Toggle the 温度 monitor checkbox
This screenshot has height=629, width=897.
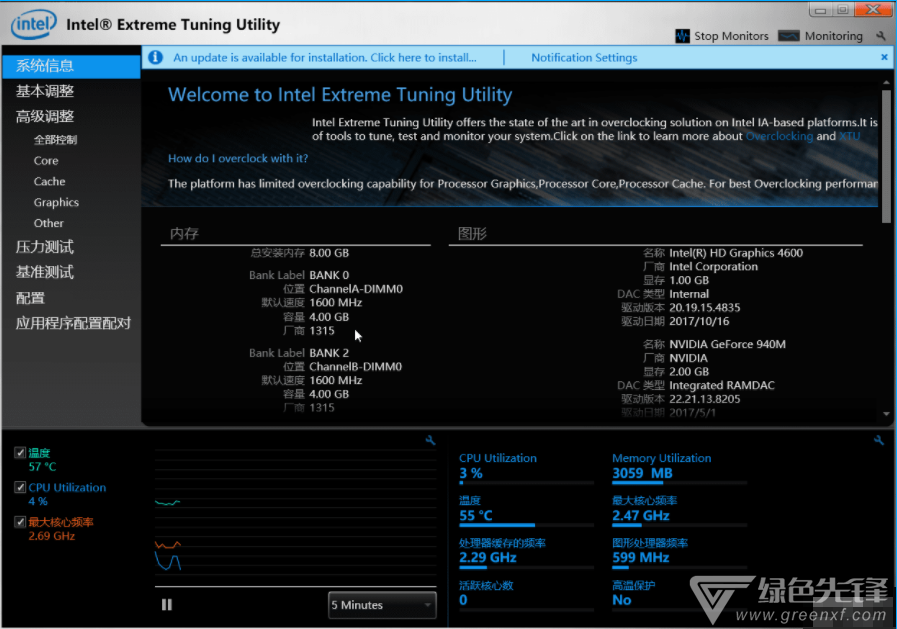(x=20, y=453)
